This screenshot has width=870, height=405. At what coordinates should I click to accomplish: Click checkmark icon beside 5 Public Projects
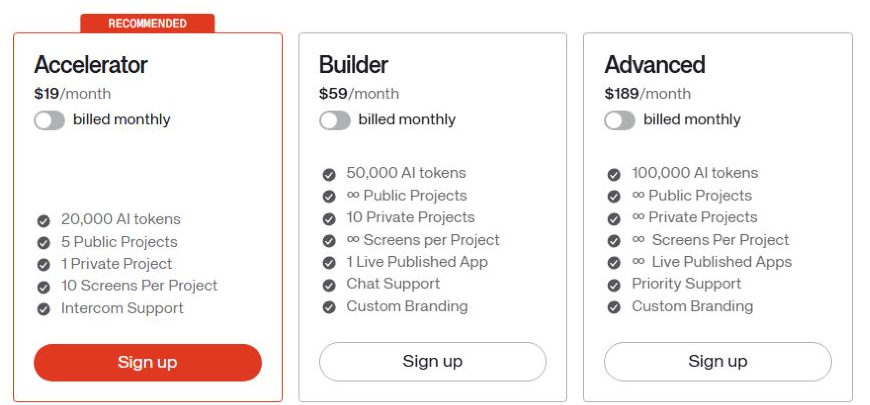44,243
